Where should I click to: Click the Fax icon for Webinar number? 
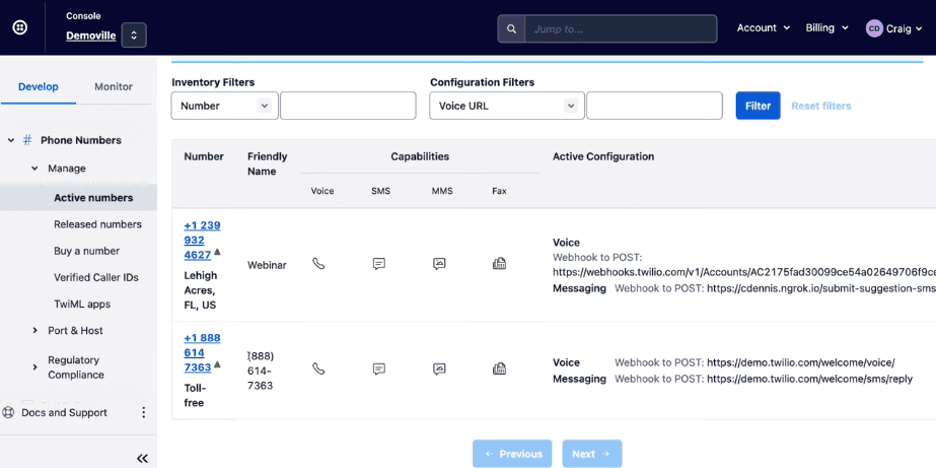(499, 264)
